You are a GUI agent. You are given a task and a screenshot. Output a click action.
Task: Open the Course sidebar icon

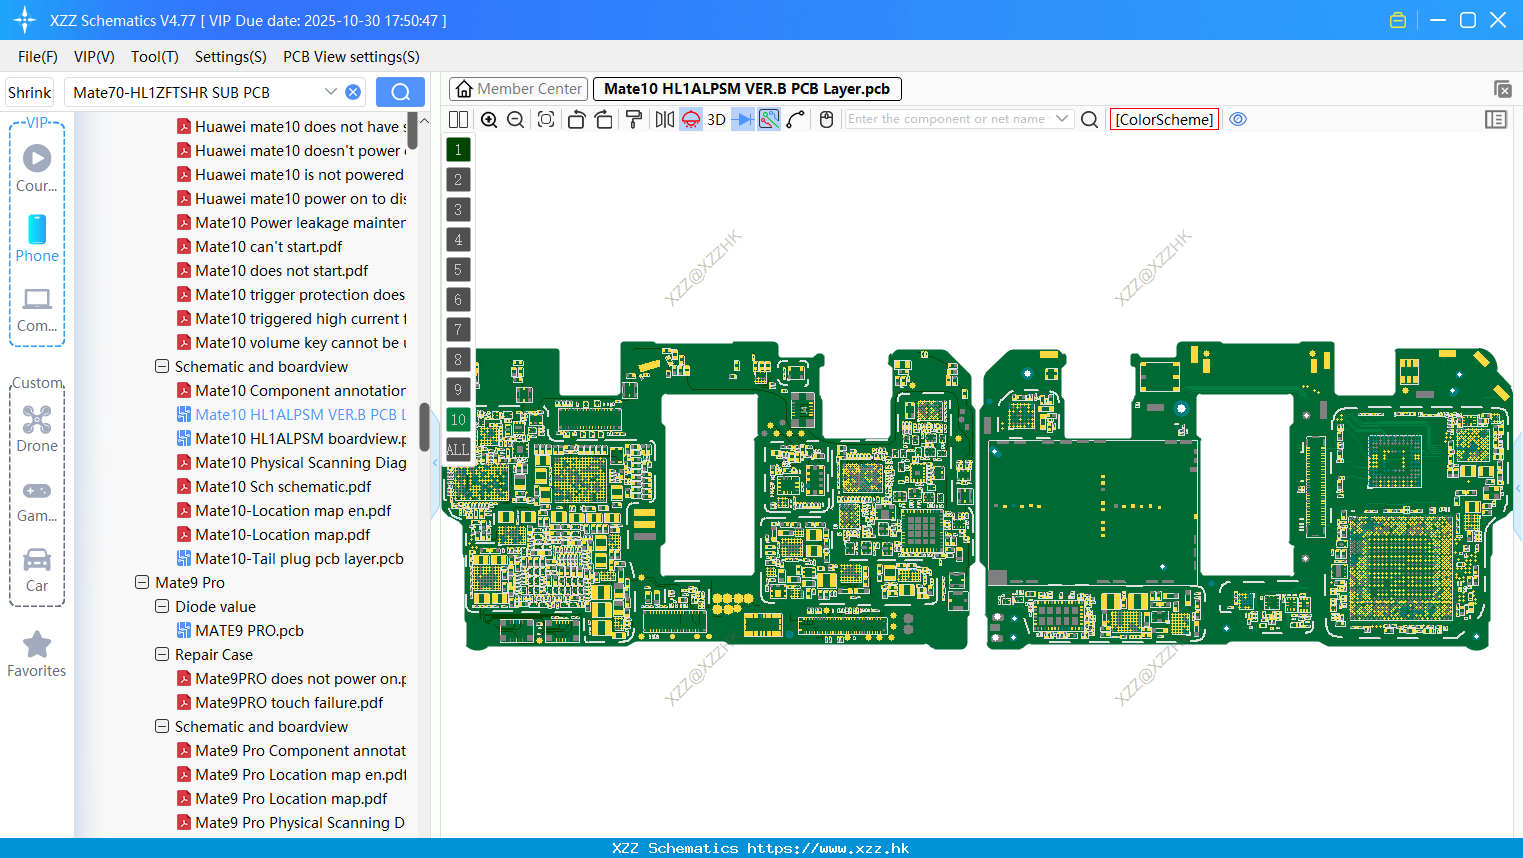coord(37,169)
